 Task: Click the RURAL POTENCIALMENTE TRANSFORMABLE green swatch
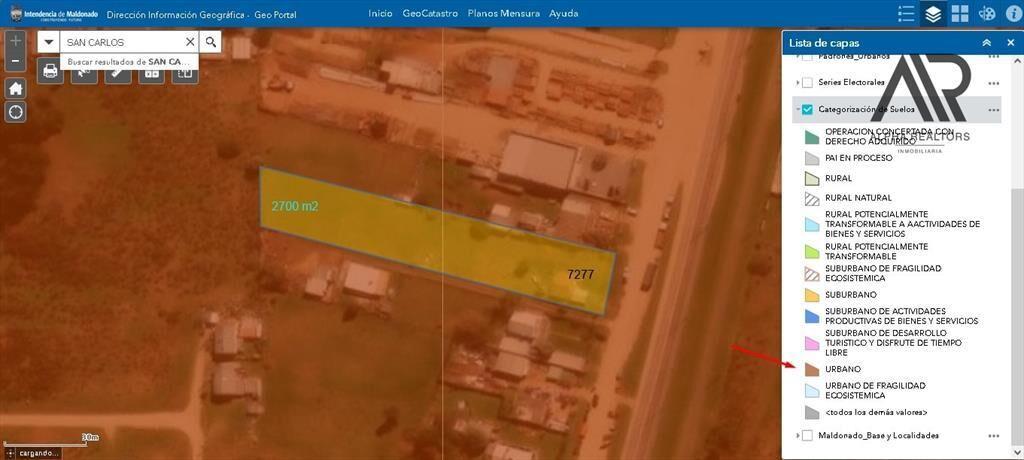tap(812, 252)
